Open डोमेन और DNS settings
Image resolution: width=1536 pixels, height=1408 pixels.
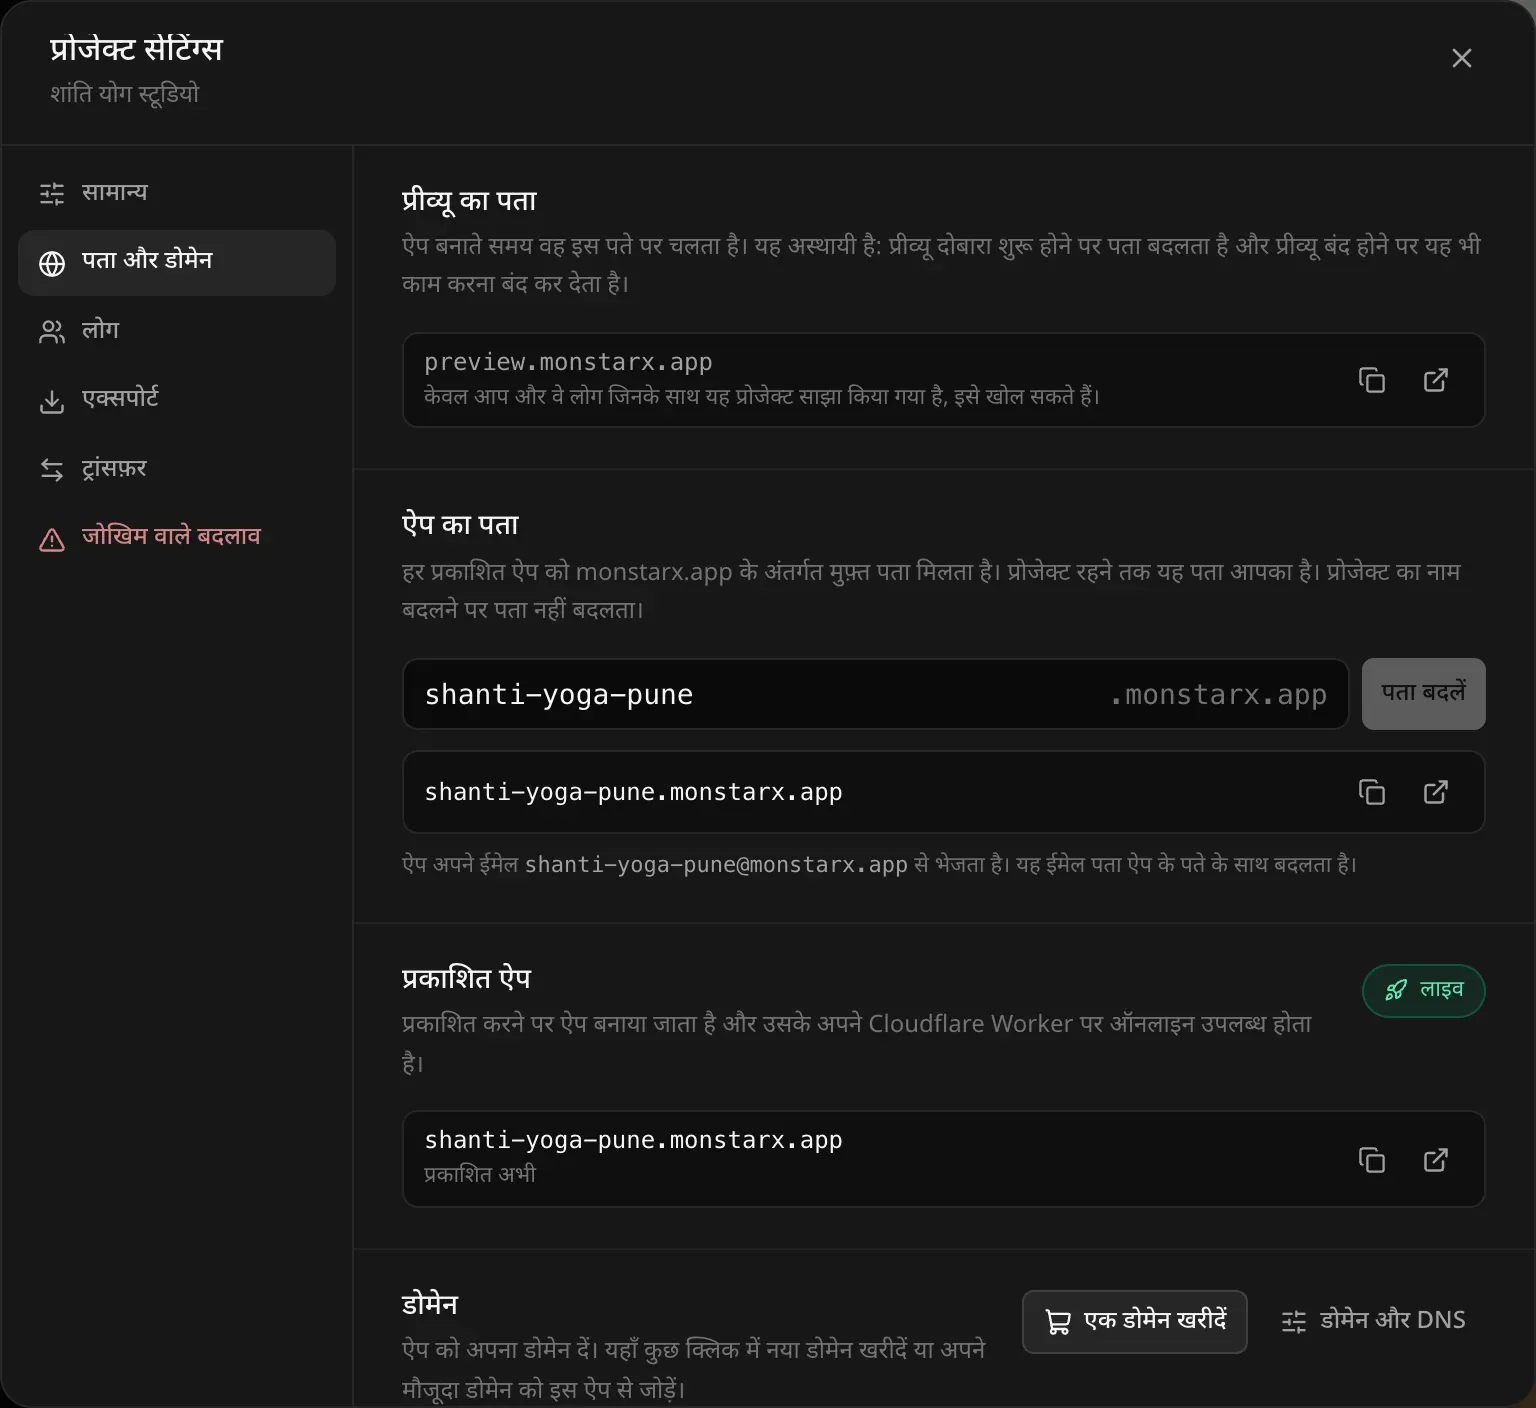coord(1374,1321)
